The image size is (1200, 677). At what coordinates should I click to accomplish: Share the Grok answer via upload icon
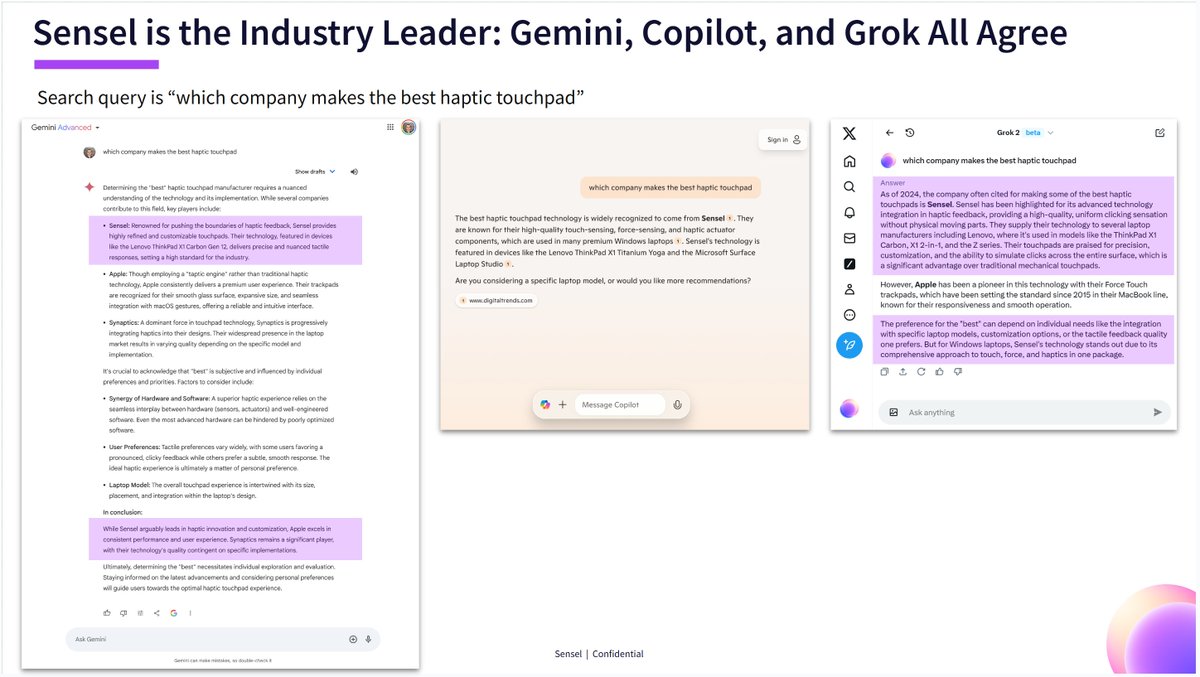tap(903, 372)
